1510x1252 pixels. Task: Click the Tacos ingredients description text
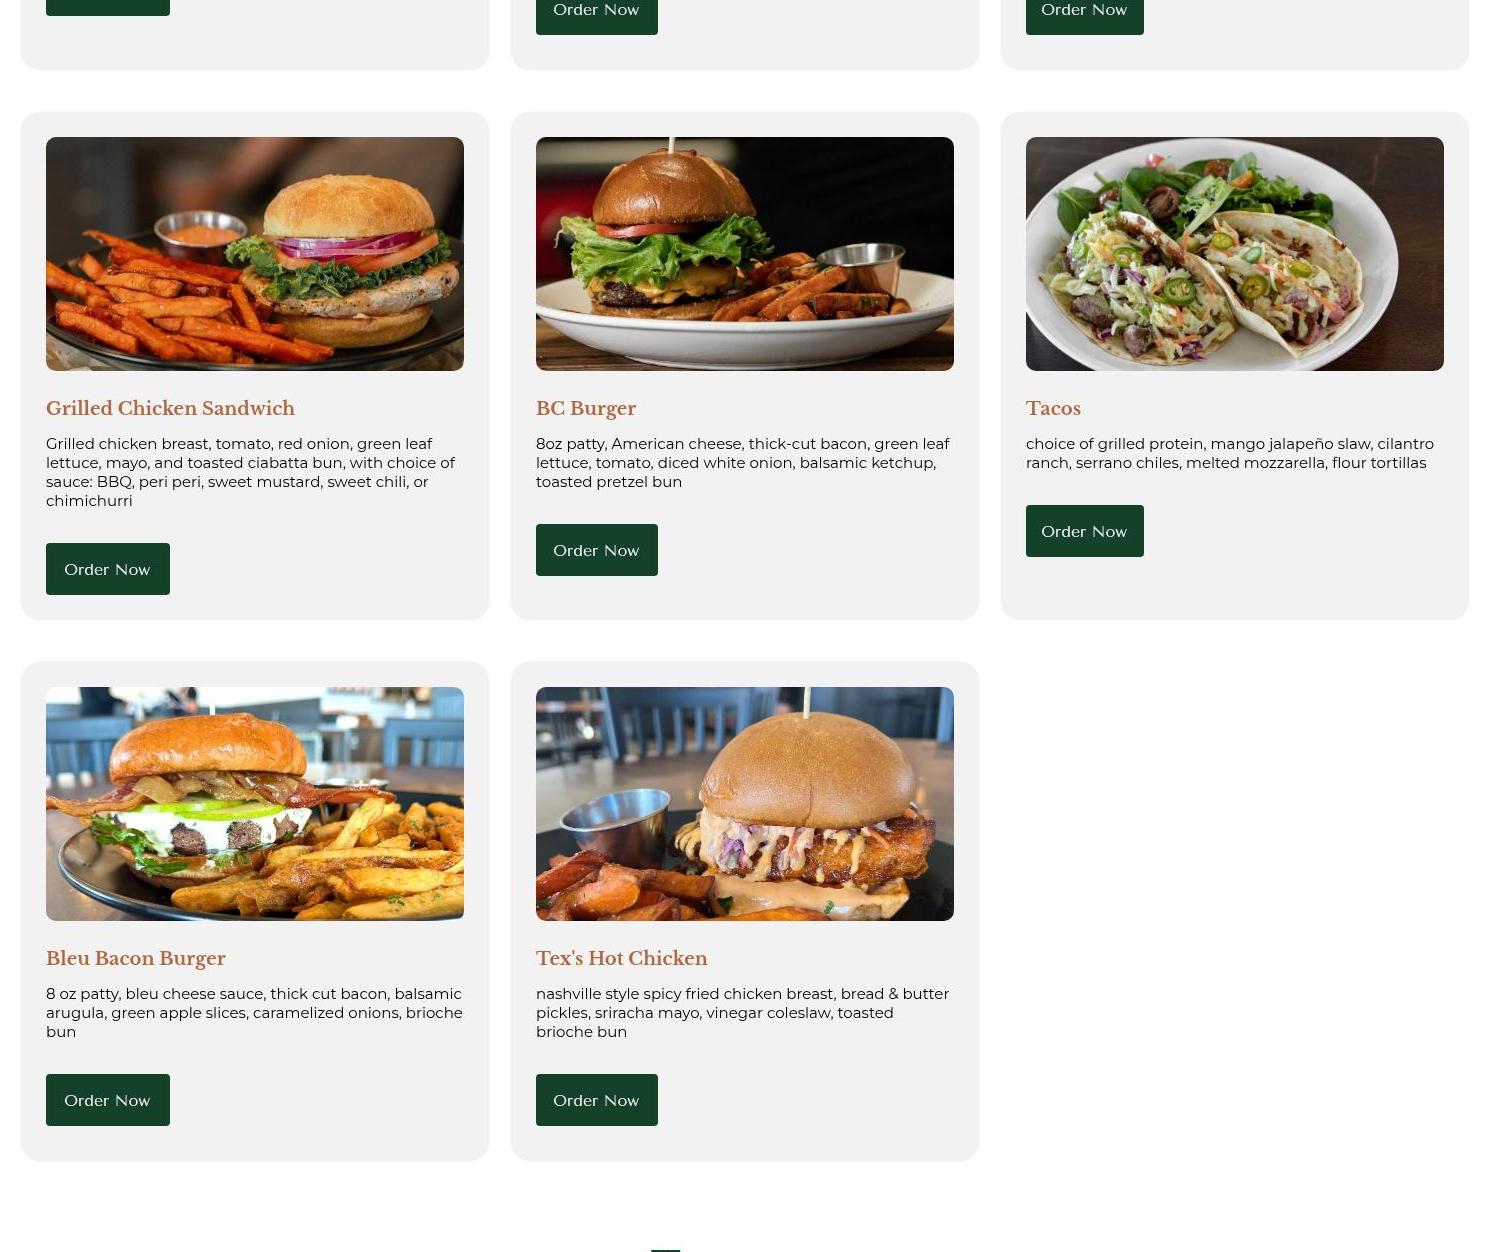coord(1230,453)
